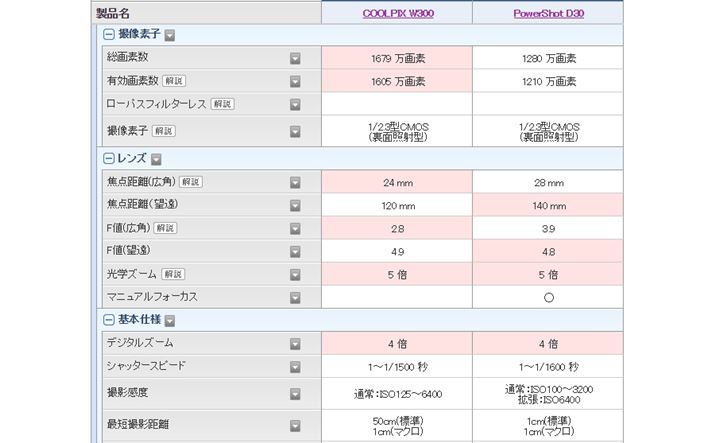Select the 1〜1/1600 秒 shutter speed value
The width and height of the screenshot is (715, 443).
pos(549,367)
